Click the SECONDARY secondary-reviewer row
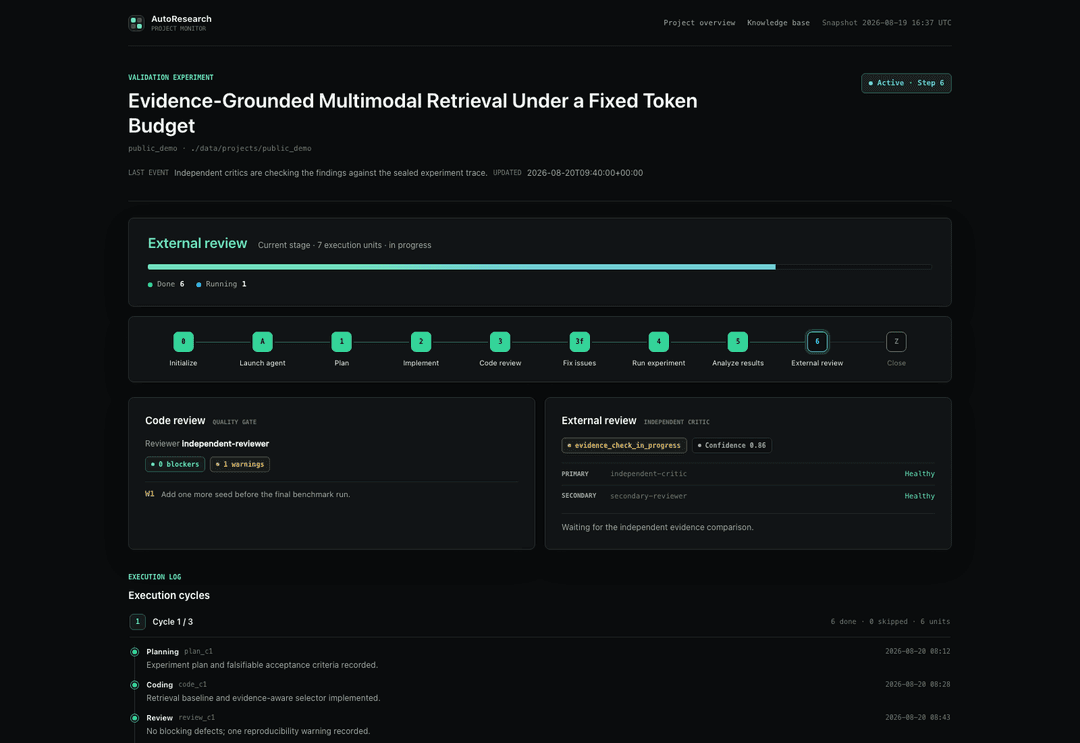Viewport: 1080px width, 743px height. coord(748,496)
